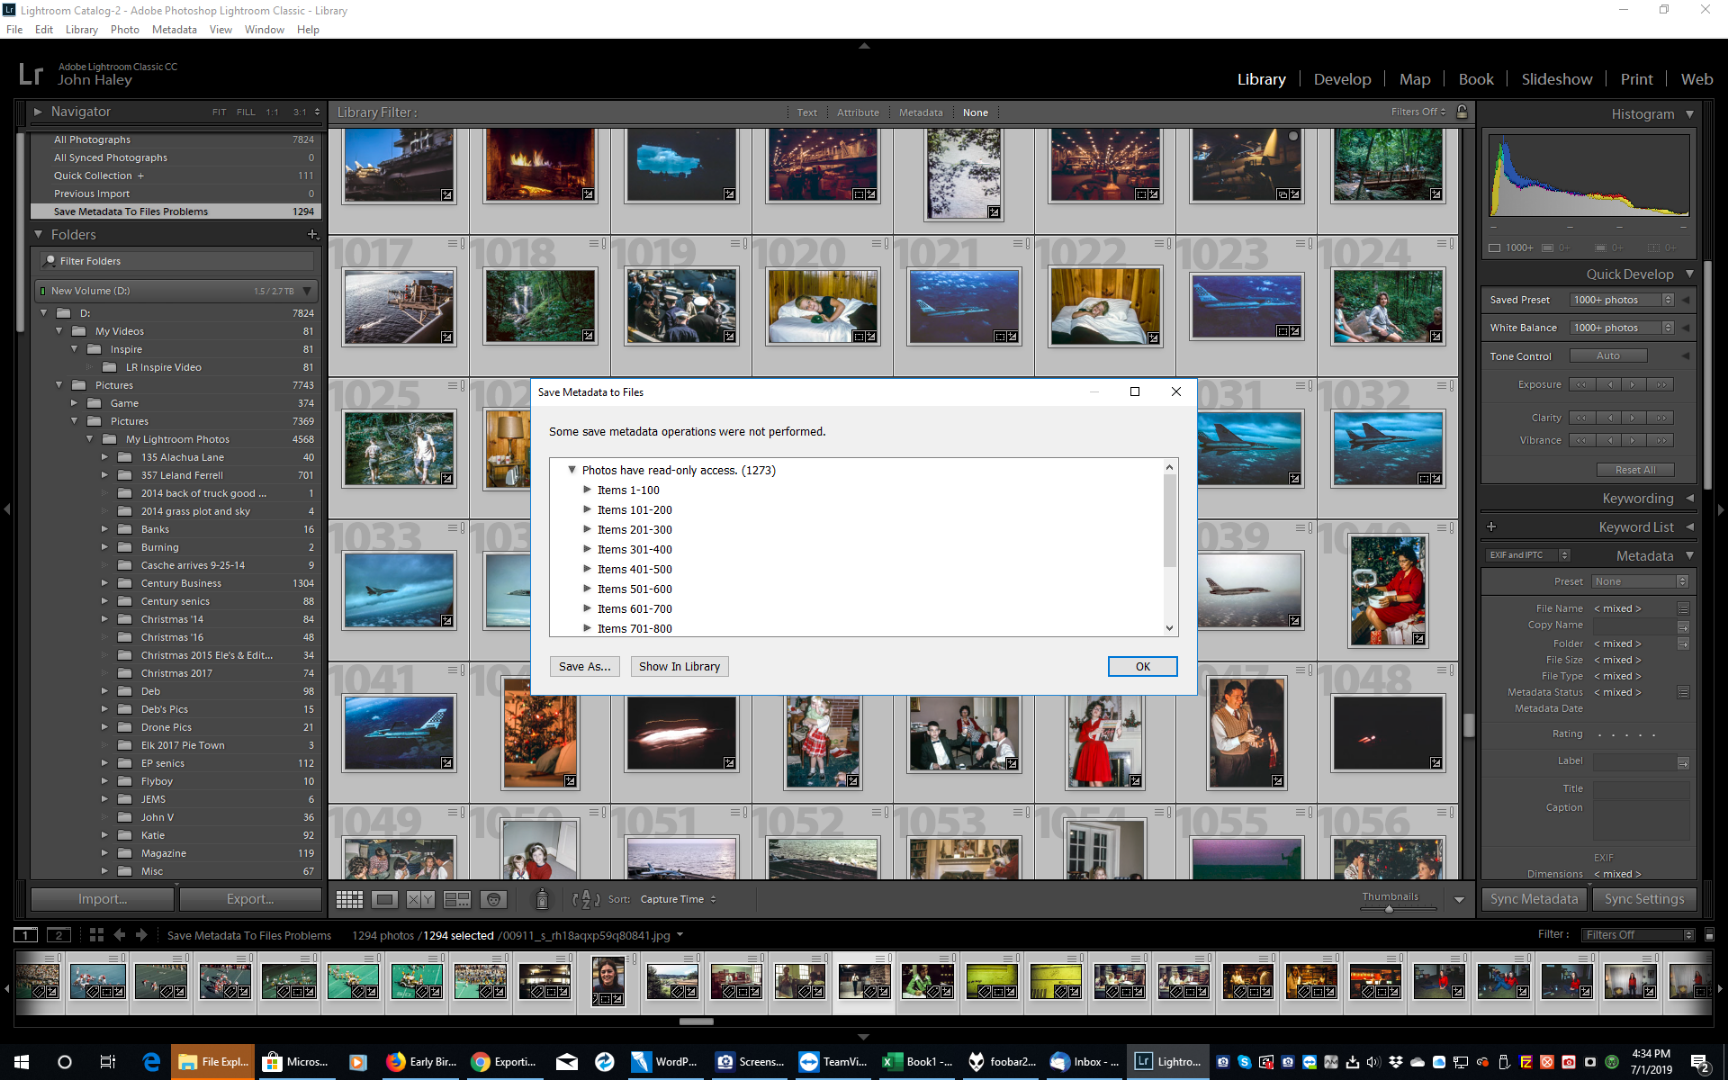The image size is (1728, 1080).
Task: Click the Filter Folders search field
Action: point(176,261)
